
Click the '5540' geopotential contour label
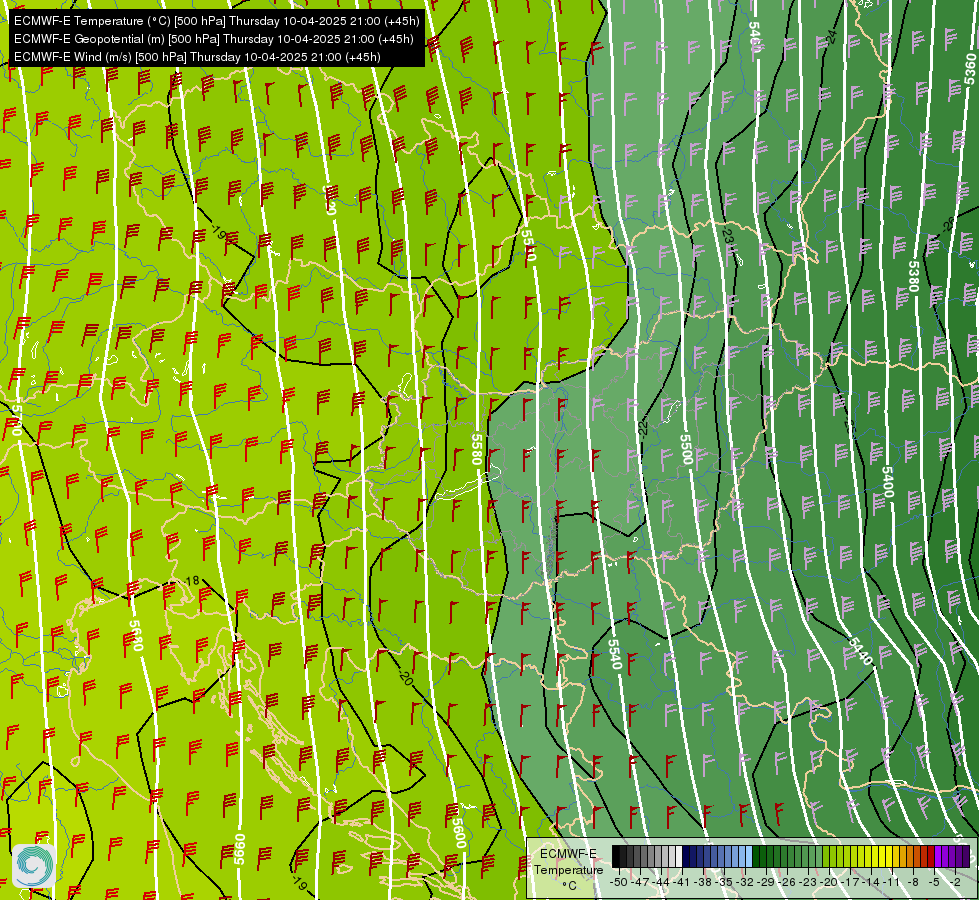click(x=614, y=655)
